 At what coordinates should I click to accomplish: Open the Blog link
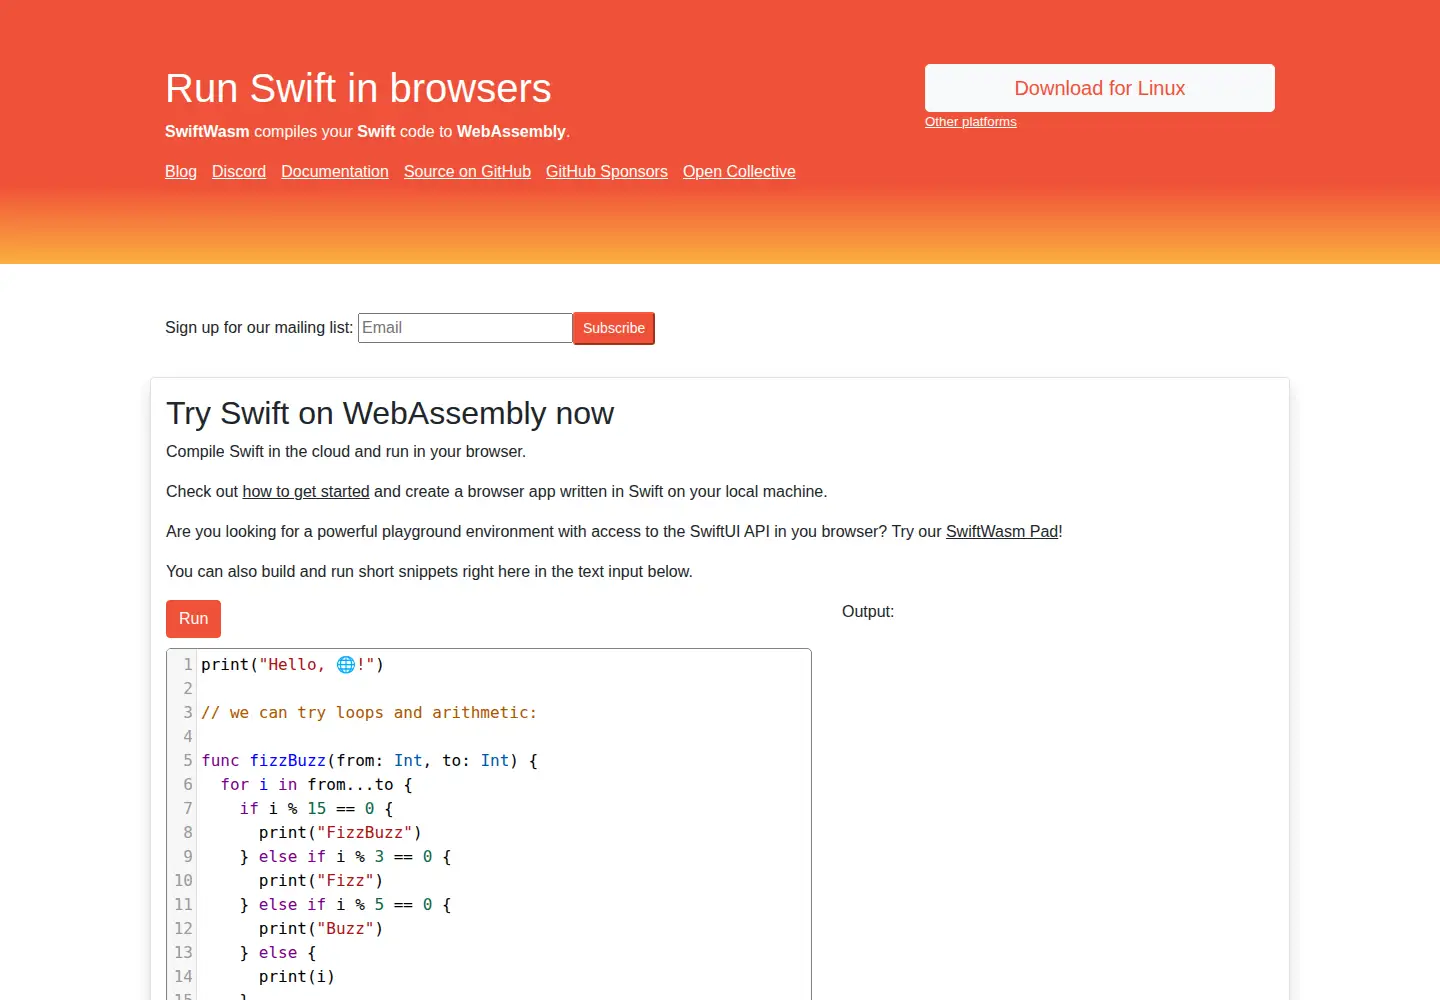click(181, 172)
